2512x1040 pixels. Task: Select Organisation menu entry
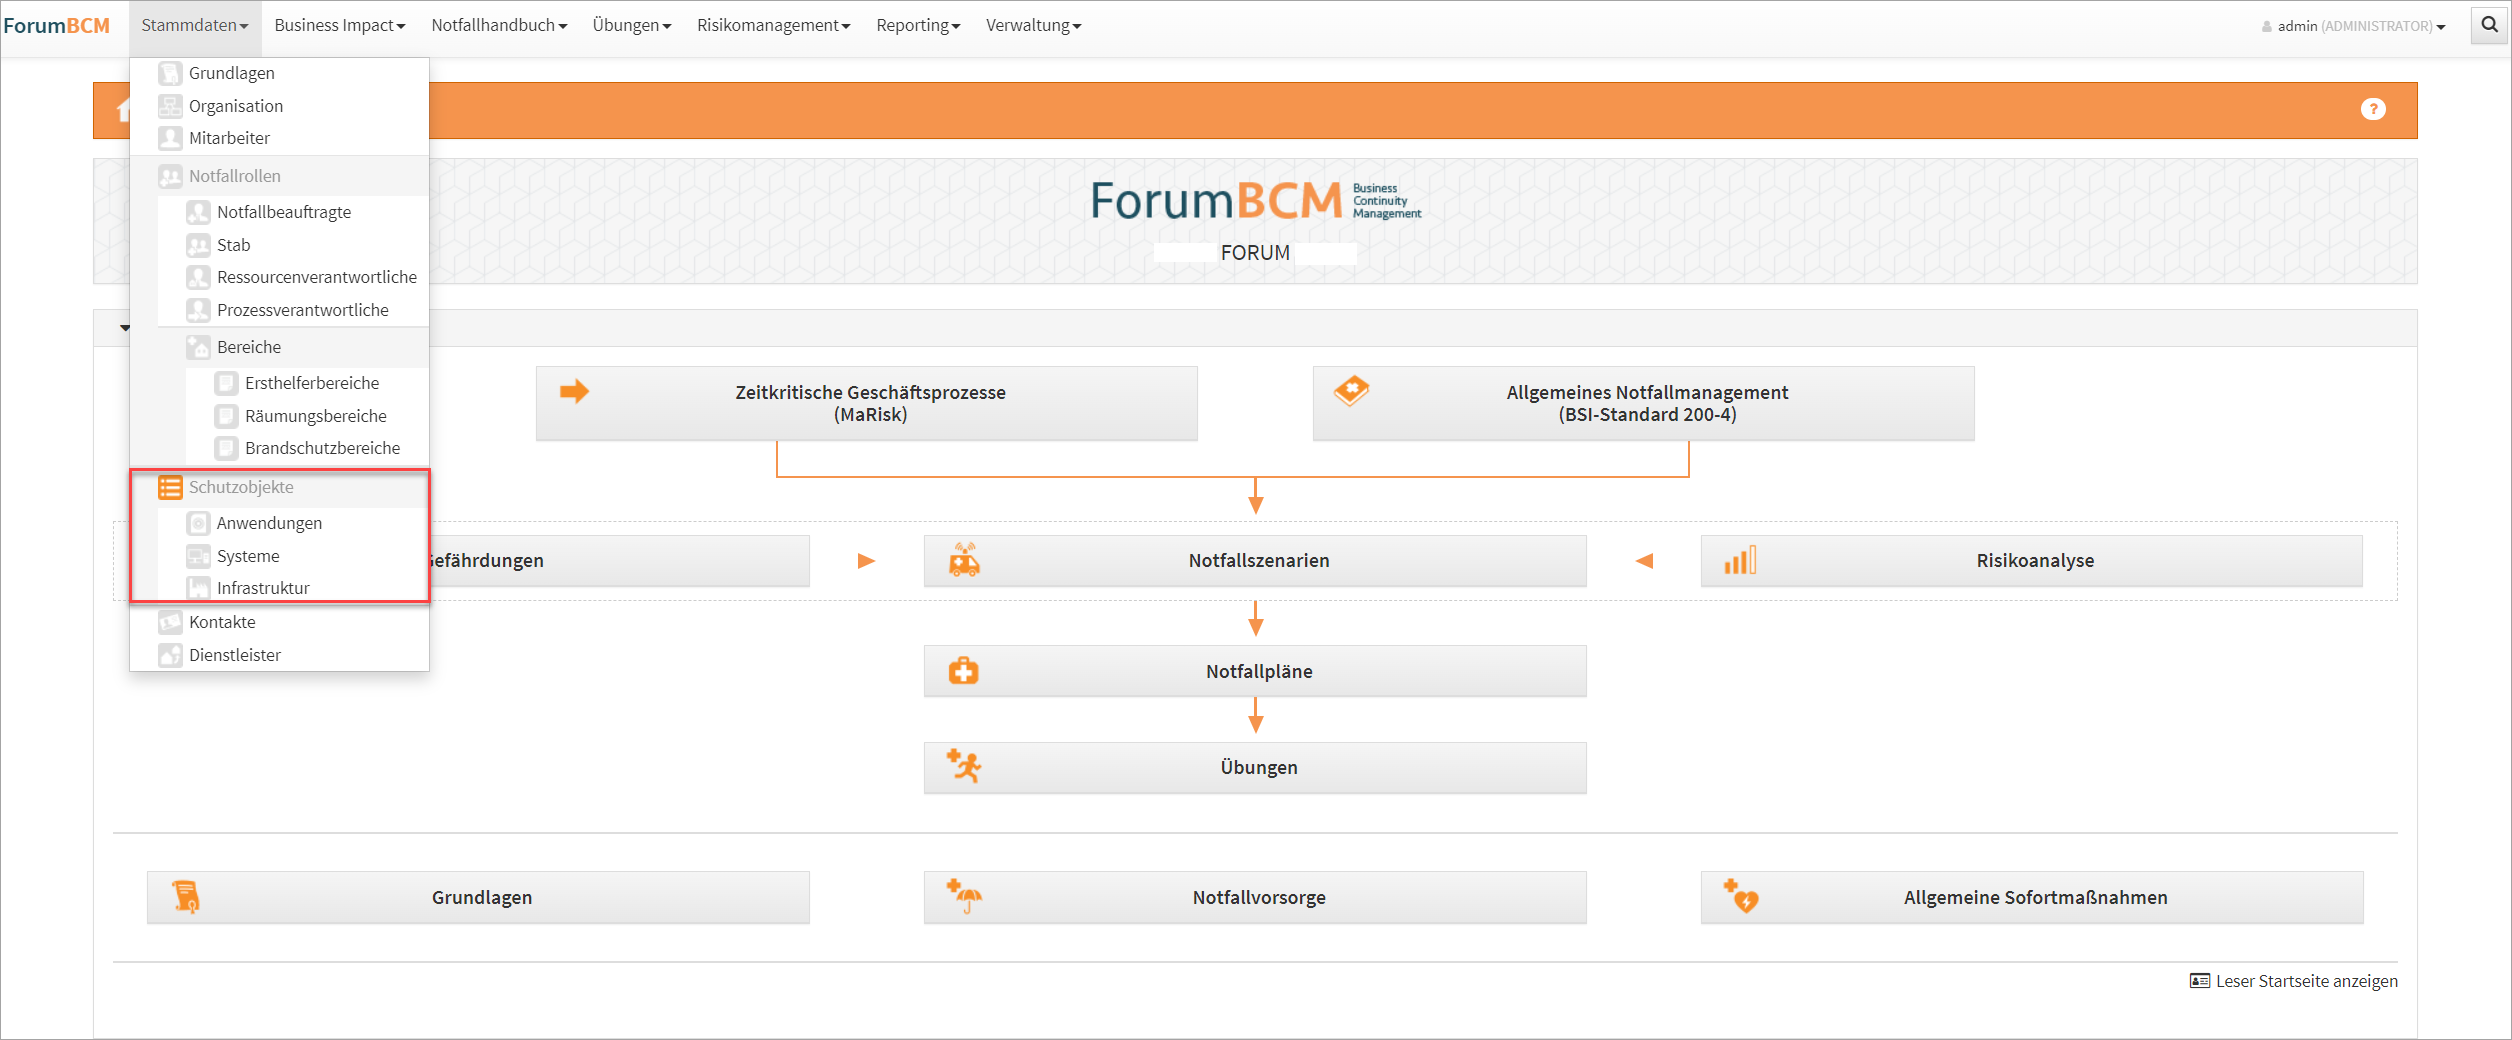tap(279, 106)
